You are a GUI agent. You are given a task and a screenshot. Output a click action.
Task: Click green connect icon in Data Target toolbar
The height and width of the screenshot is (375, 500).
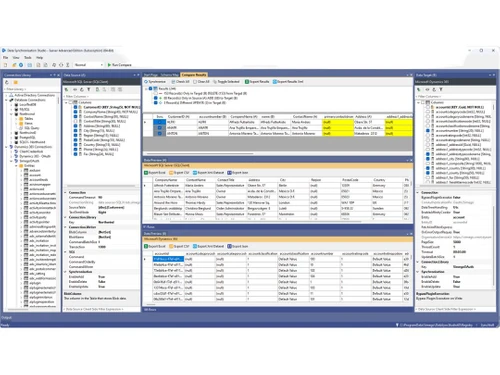pyautogui.click(x=419, y=90)
